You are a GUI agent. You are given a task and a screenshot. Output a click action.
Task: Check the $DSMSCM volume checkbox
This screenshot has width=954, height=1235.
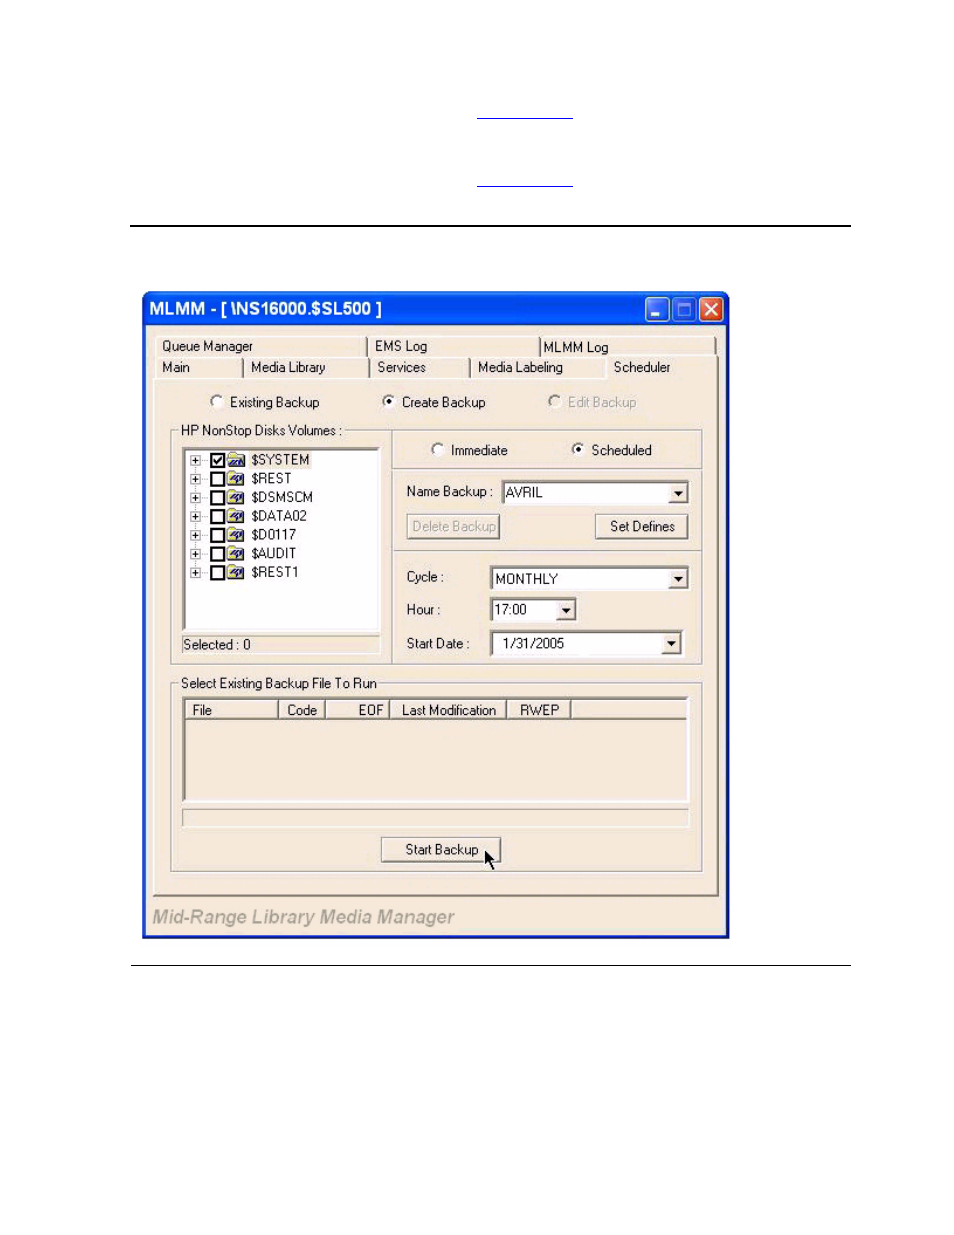coord(217,498)
